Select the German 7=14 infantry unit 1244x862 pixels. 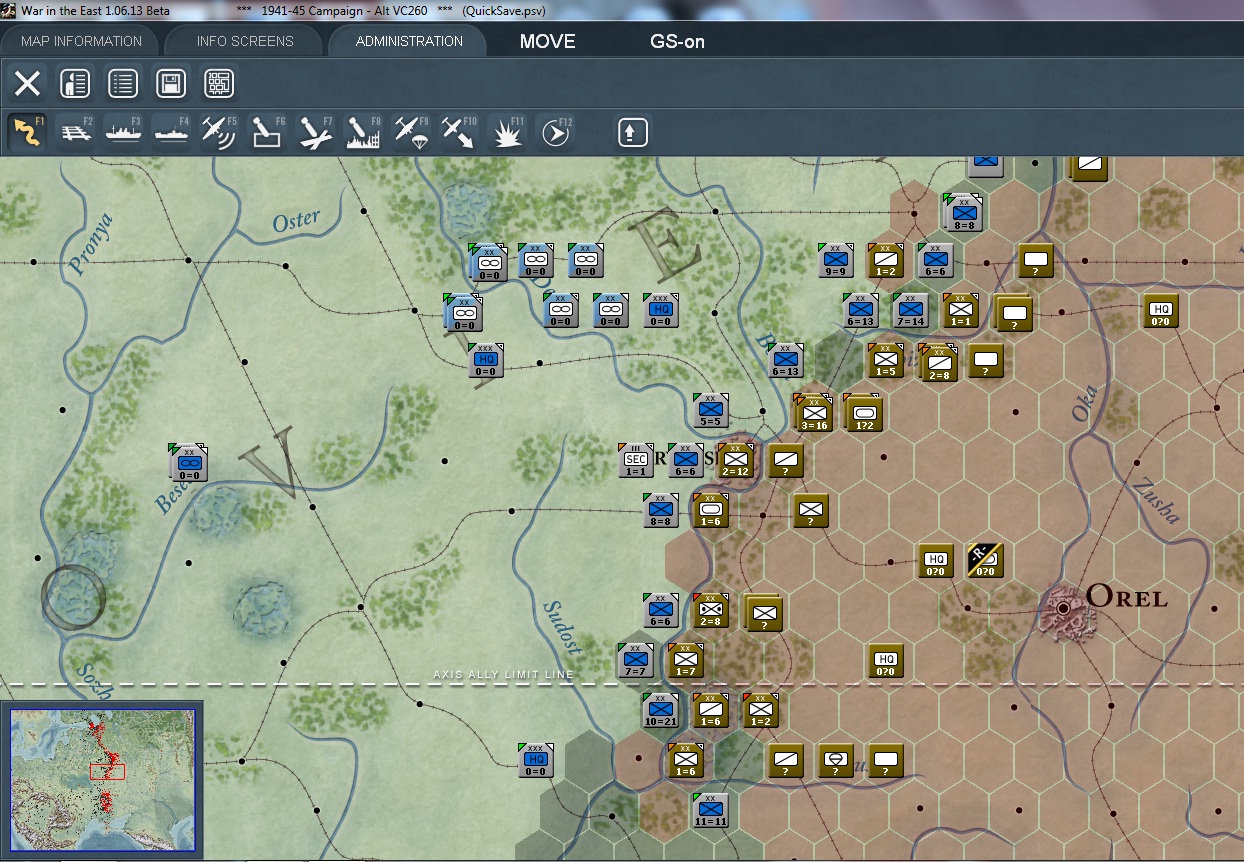coord(911,310)
